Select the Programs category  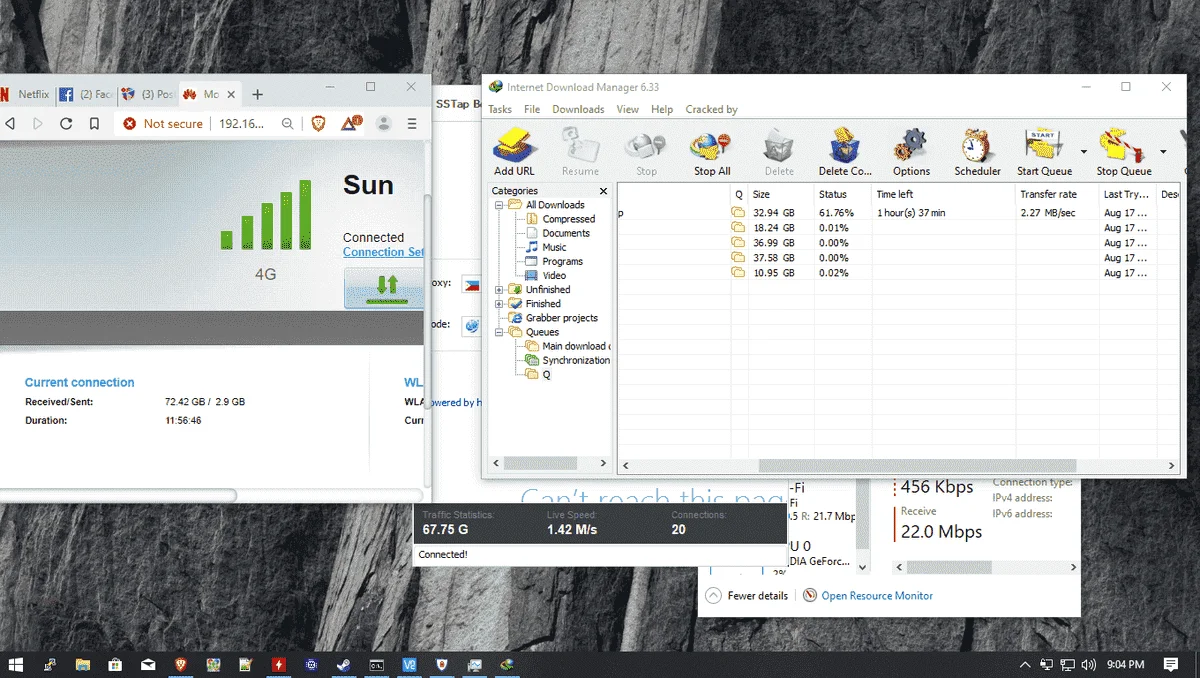[x=562, y=261]
